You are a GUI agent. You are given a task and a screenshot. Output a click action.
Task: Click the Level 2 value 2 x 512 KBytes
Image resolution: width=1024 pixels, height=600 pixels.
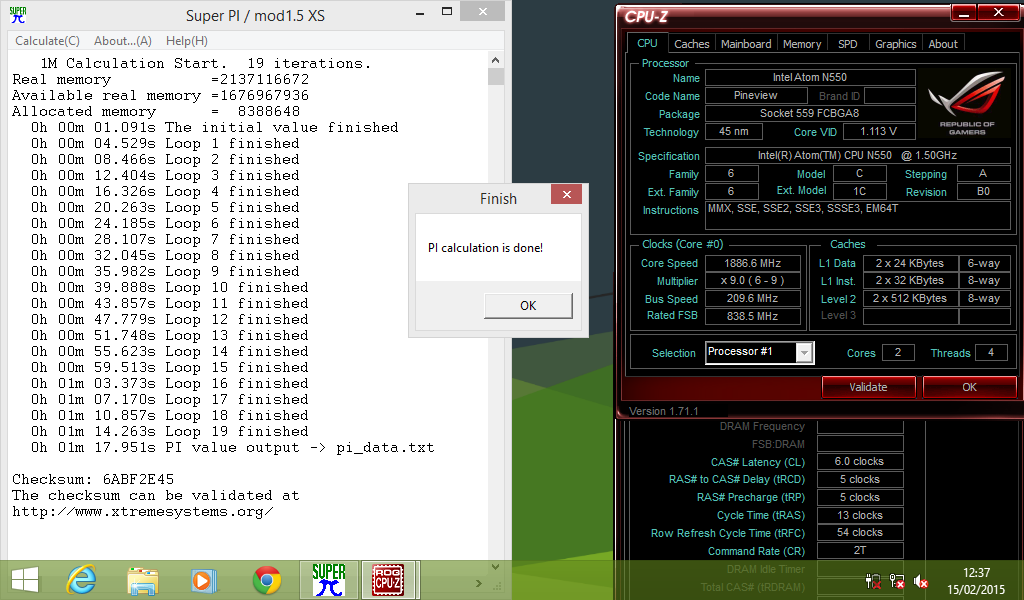tap(910, 298)
